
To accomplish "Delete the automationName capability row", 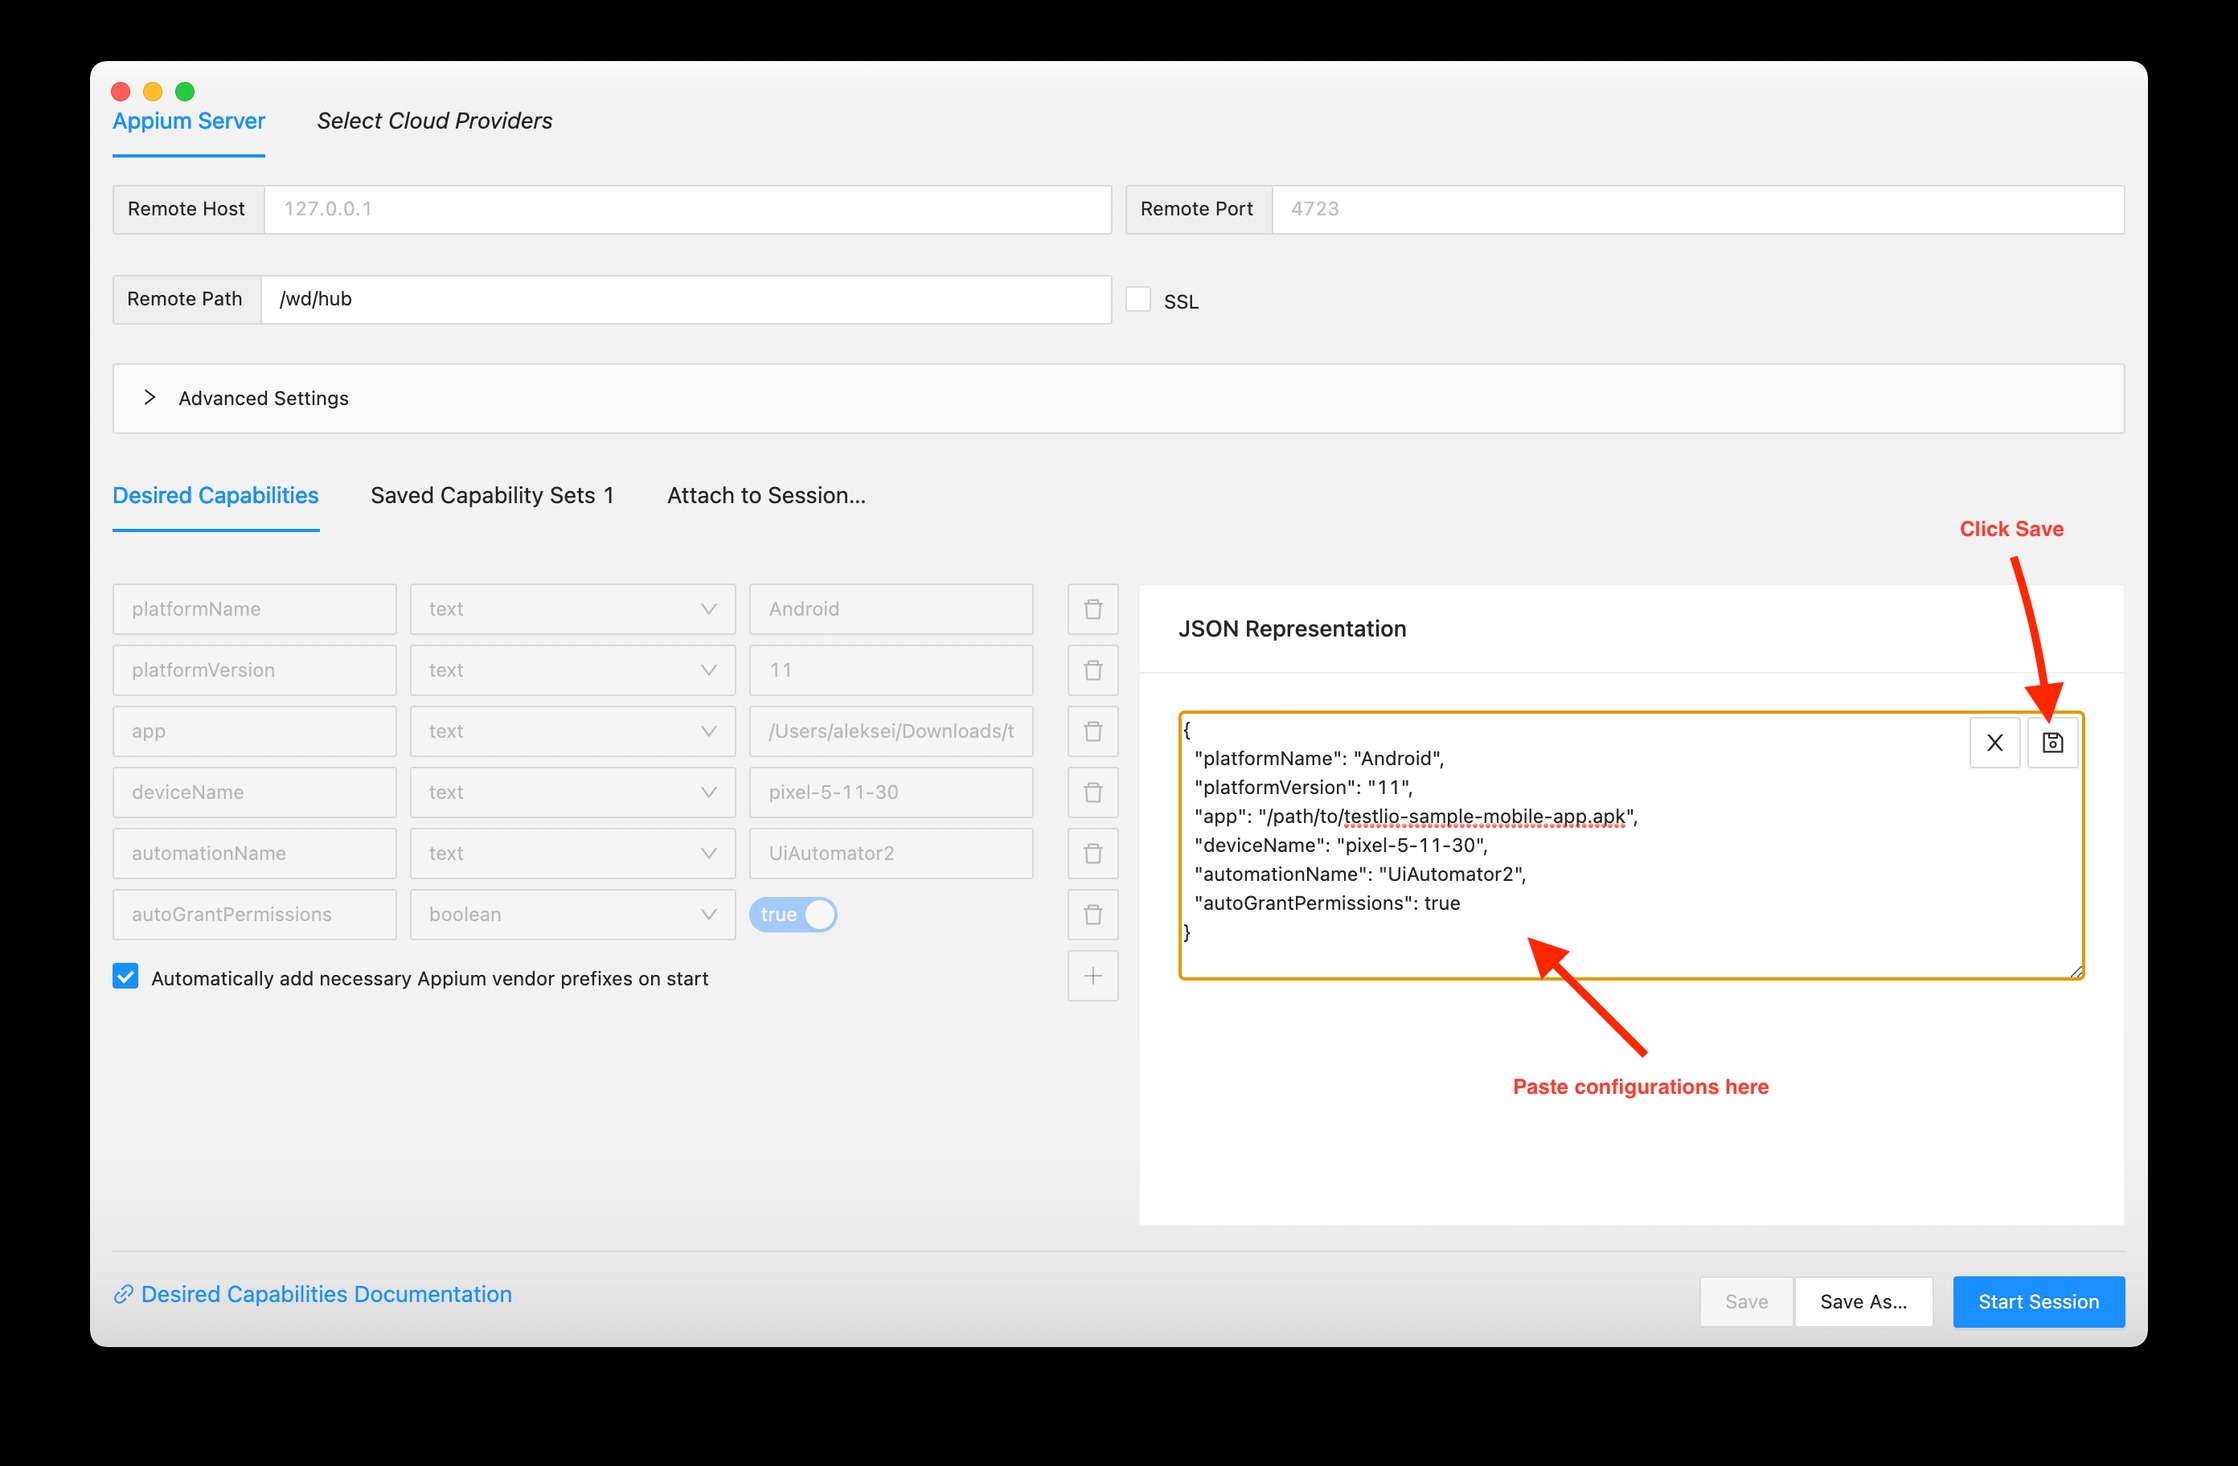I will tap(1092, 853).
